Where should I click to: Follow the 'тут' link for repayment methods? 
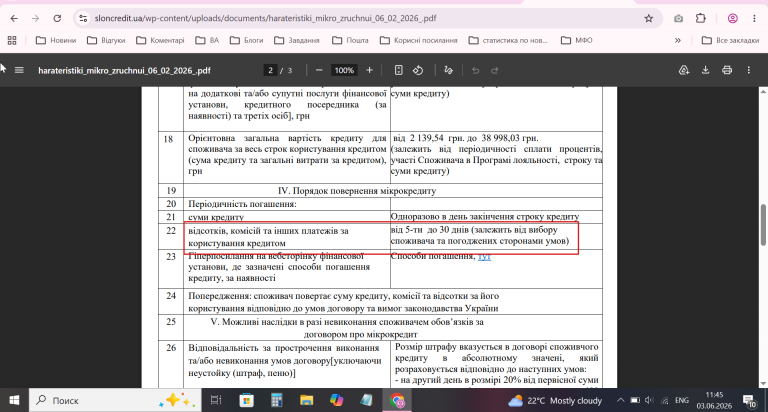484,256
